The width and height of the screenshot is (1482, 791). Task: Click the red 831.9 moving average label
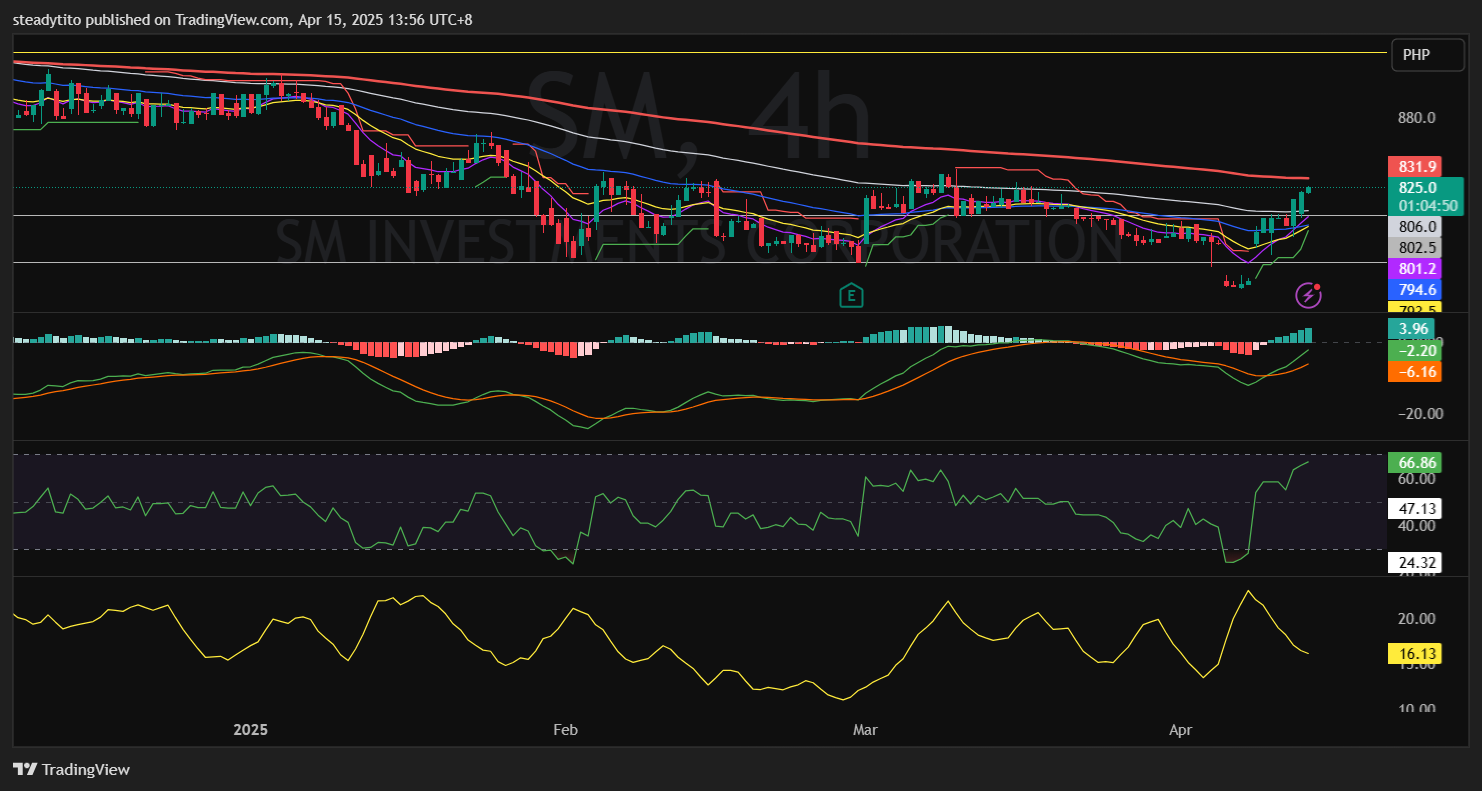click(1417, 167)
